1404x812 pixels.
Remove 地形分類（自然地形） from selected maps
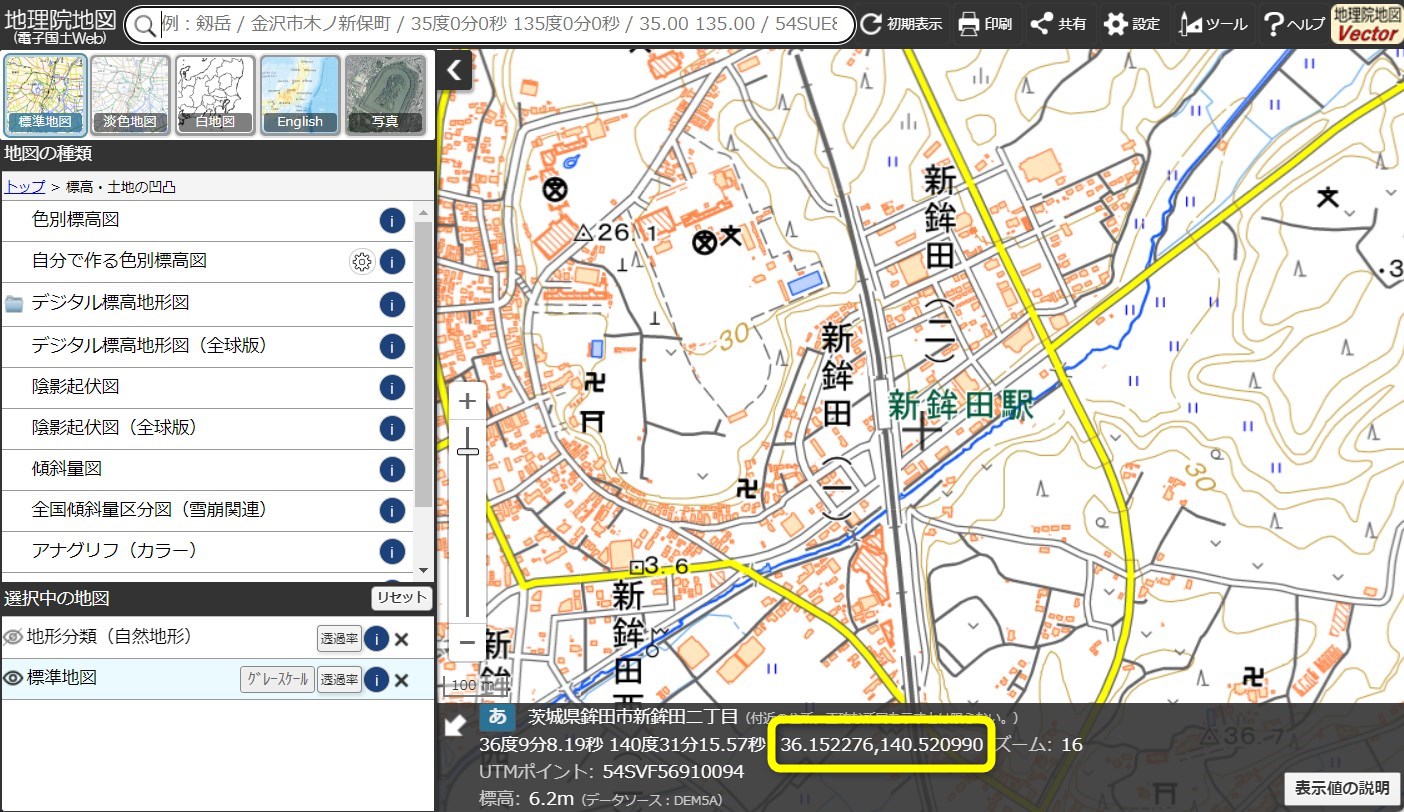click(x=402, y=639)
